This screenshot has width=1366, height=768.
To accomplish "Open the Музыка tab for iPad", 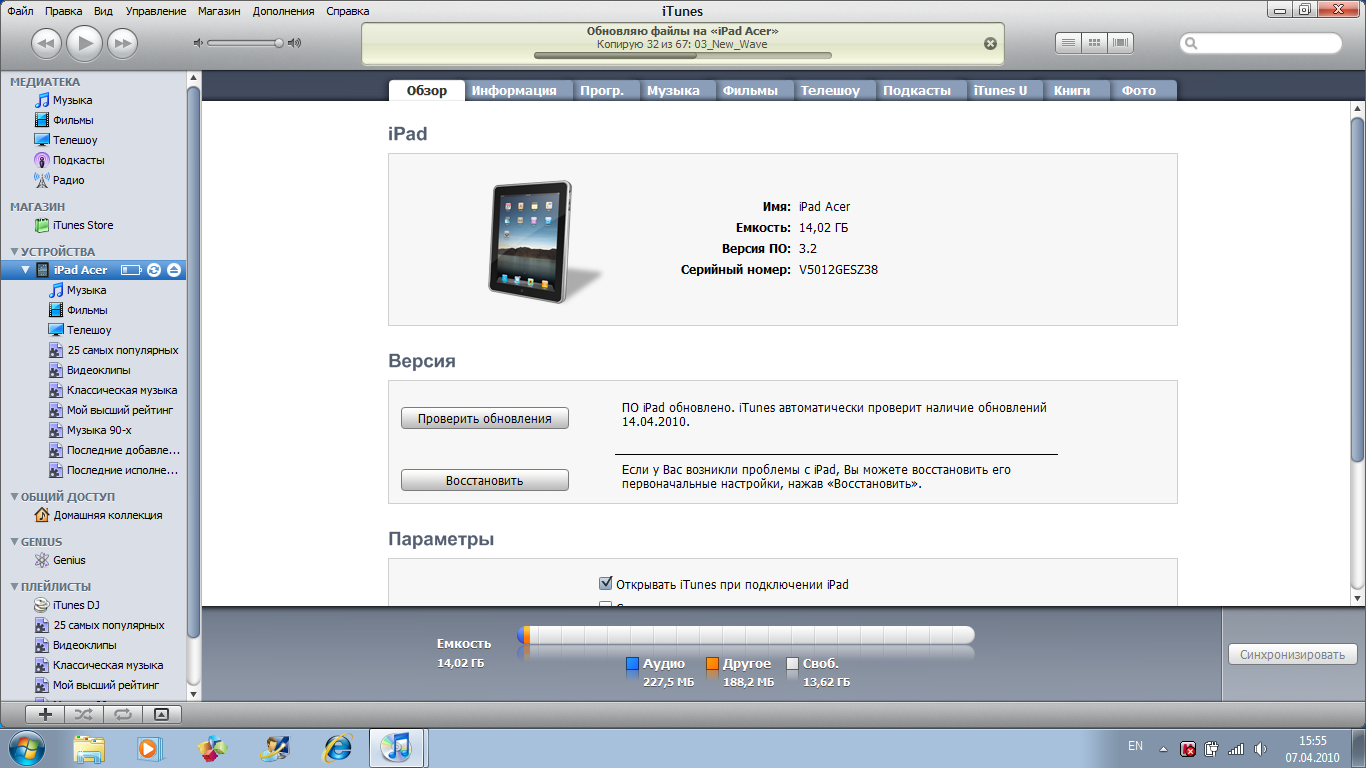I will coord(672,90).
